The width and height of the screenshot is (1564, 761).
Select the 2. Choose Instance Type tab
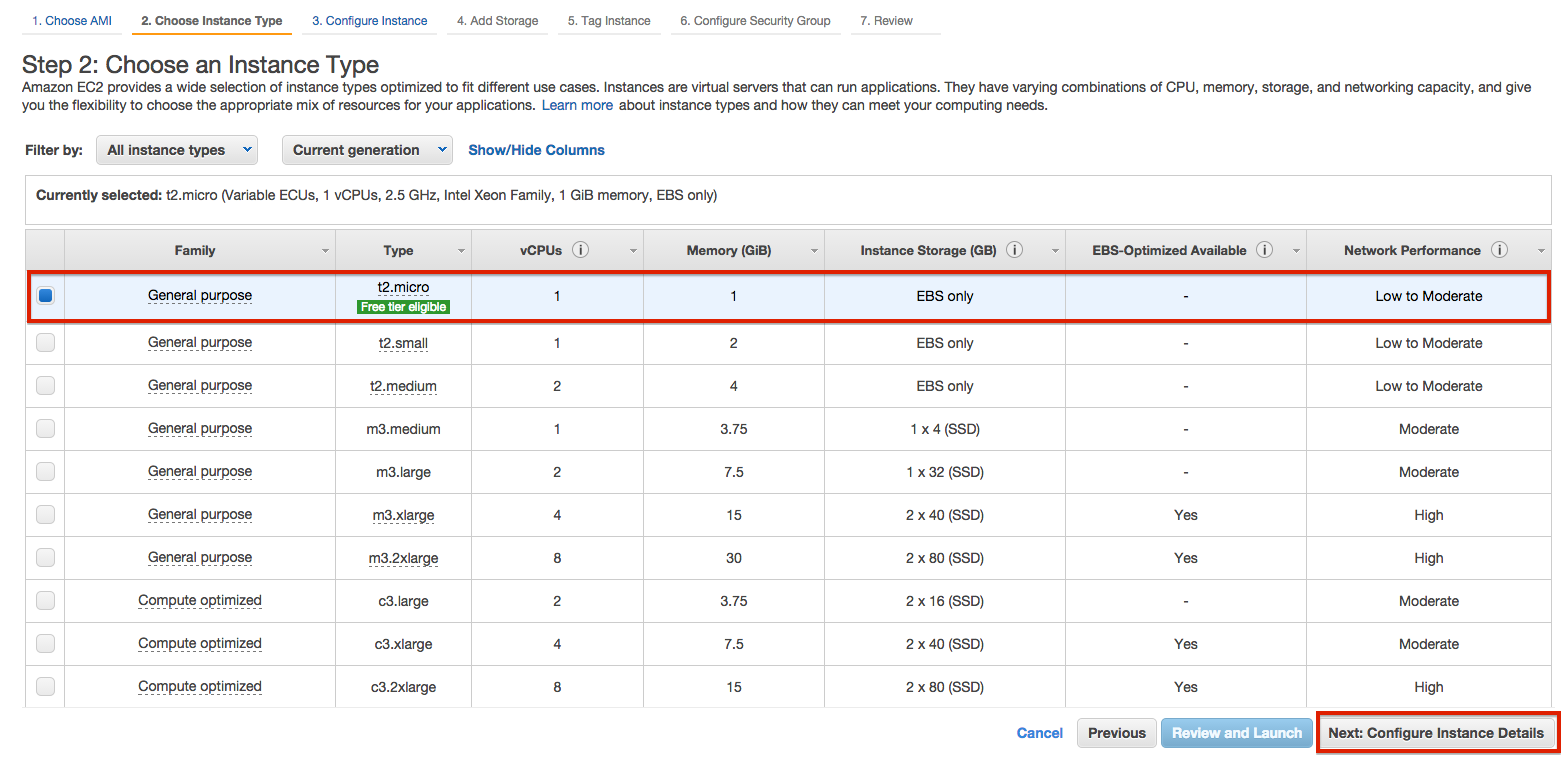point(212,21)
